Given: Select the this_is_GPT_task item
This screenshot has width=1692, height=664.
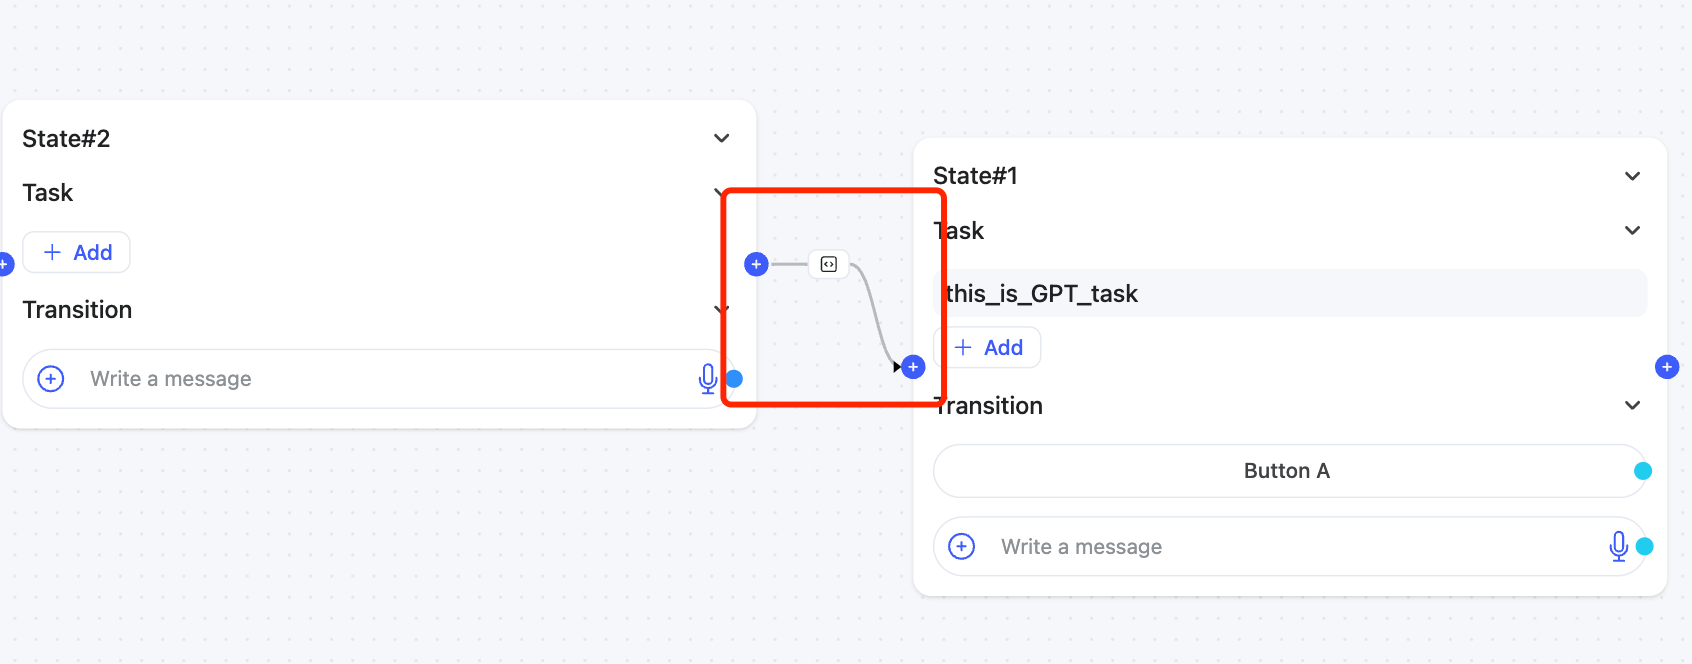Looking at the screenshot, I should [x=1290, y=293].
